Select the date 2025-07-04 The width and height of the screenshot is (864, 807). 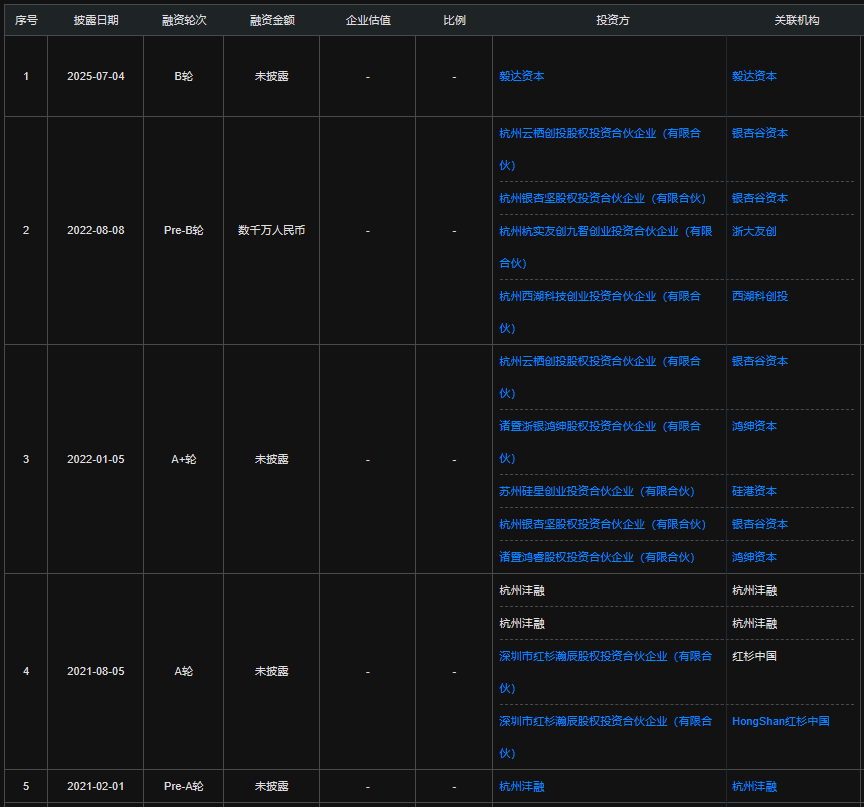[x=96, y=77]
